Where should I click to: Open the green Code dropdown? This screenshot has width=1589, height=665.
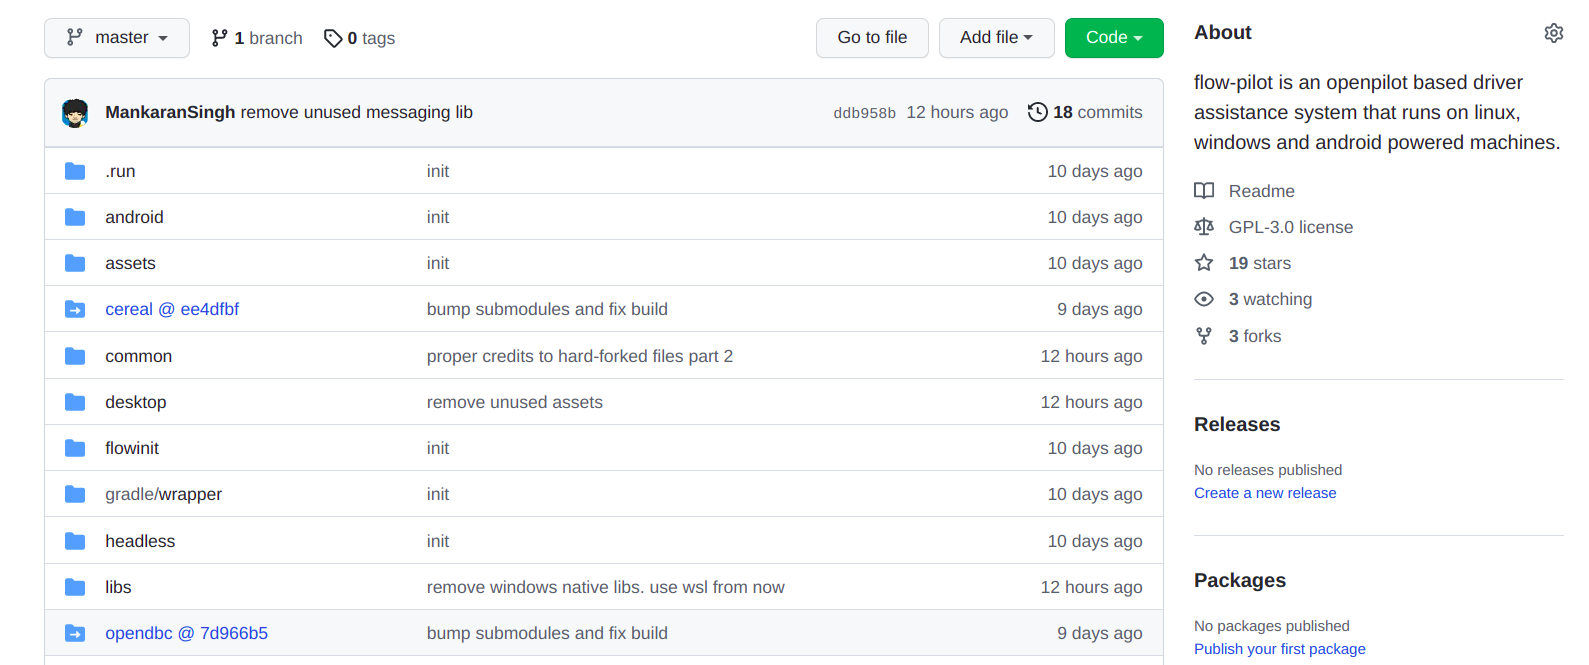tap(1114, 38)
